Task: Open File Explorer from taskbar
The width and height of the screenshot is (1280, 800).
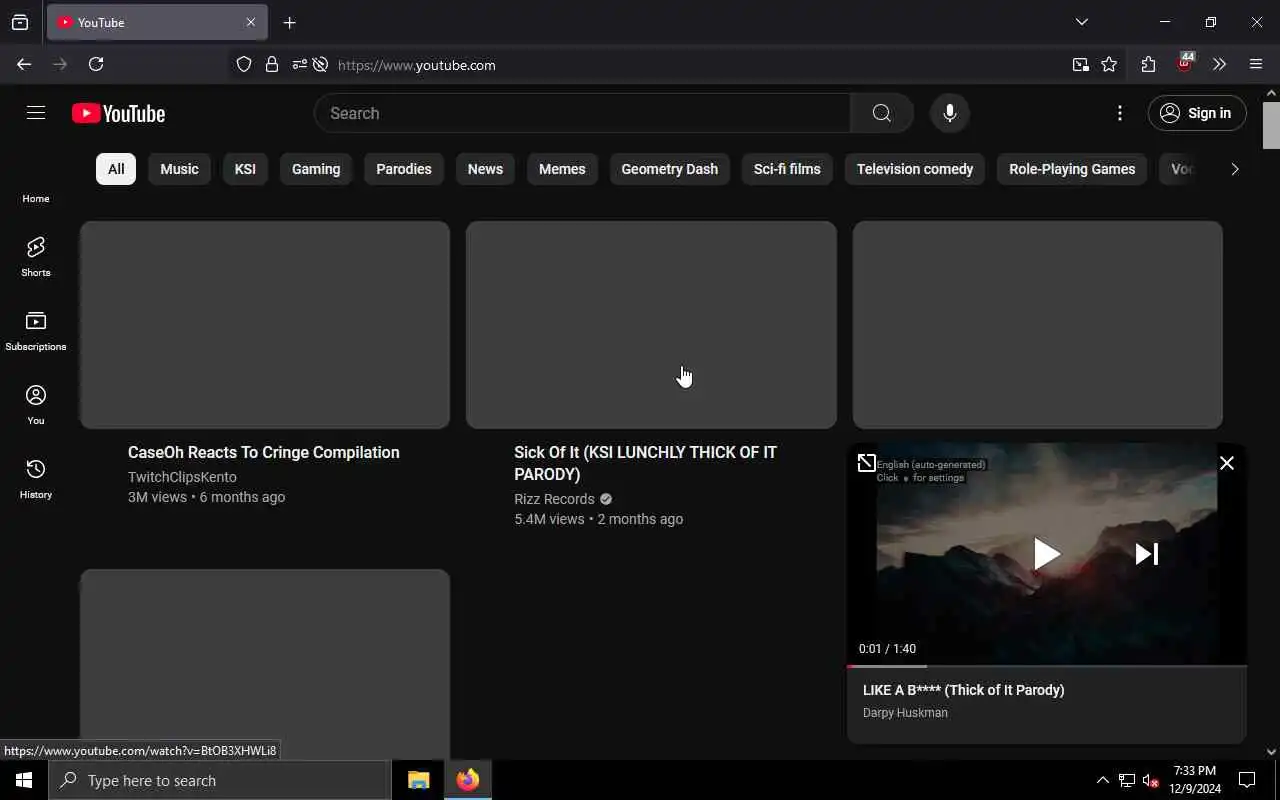Action: point(418,780)
